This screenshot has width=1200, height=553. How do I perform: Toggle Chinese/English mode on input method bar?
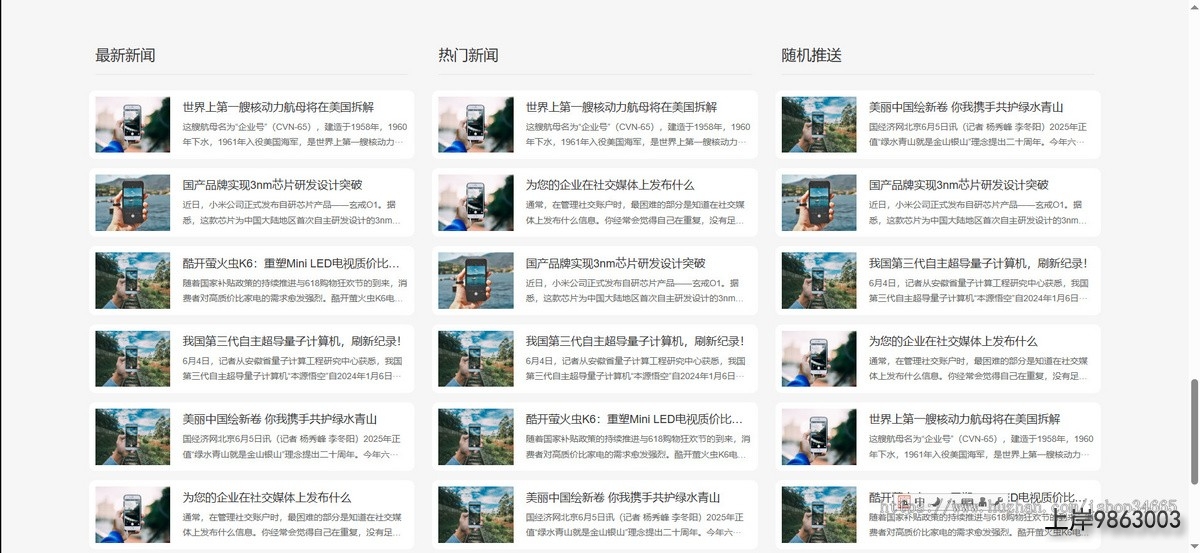(919, 502)
